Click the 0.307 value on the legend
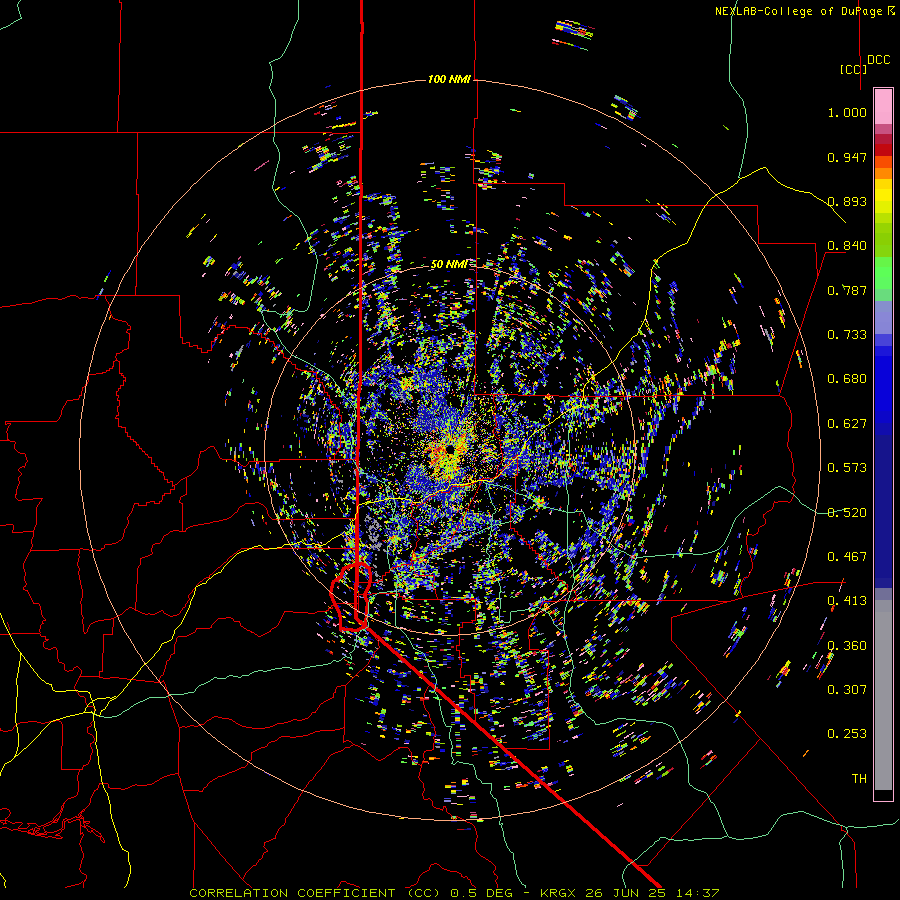 coord(847,690)
